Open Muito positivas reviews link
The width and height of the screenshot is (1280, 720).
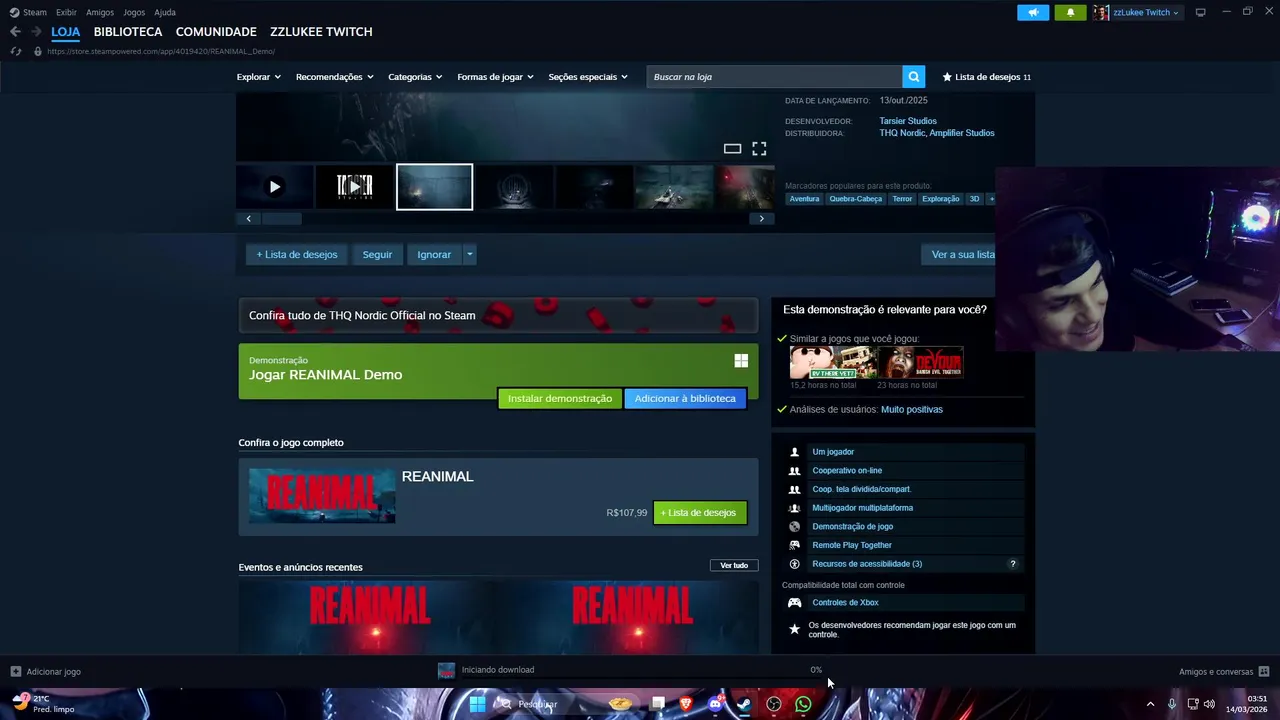[x=912, y=409]
